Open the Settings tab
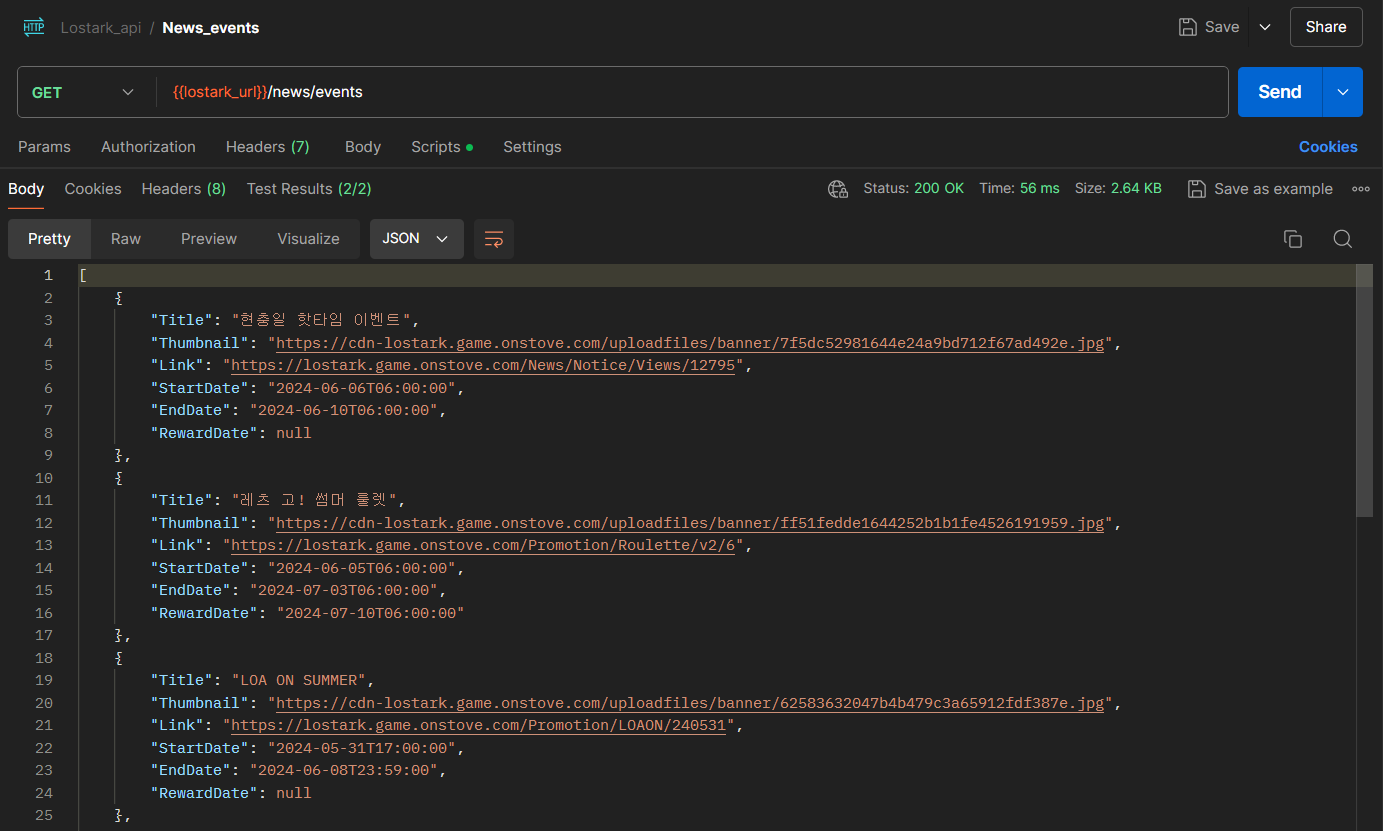The image size is (1383, 831). coord(532,147)
